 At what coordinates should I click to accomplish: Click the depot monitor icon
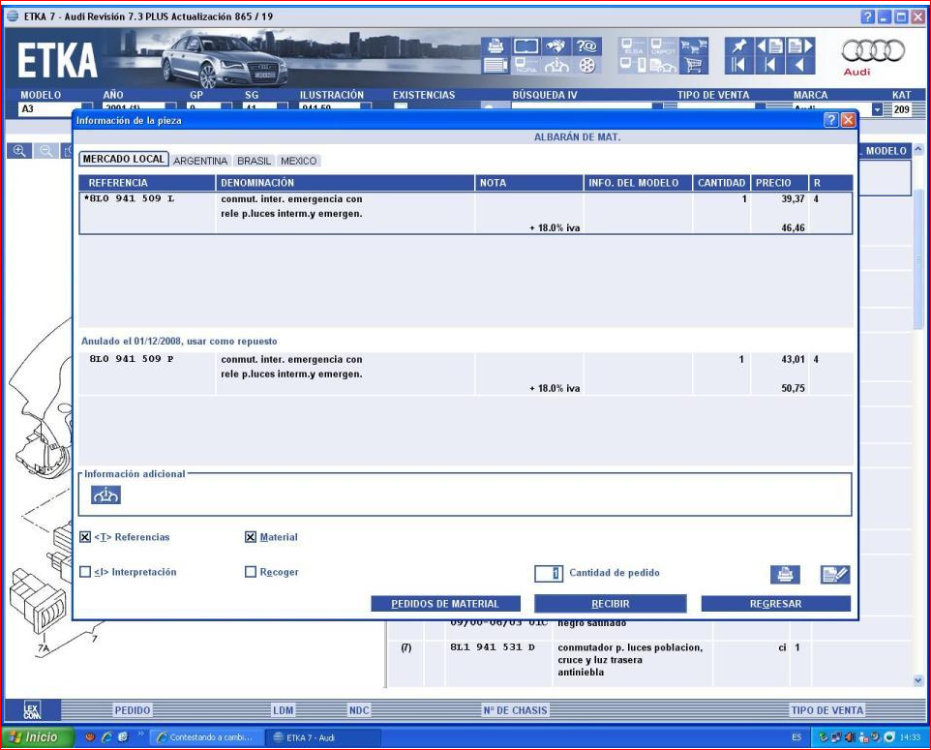pyautogui.click(x=663, y=46)
